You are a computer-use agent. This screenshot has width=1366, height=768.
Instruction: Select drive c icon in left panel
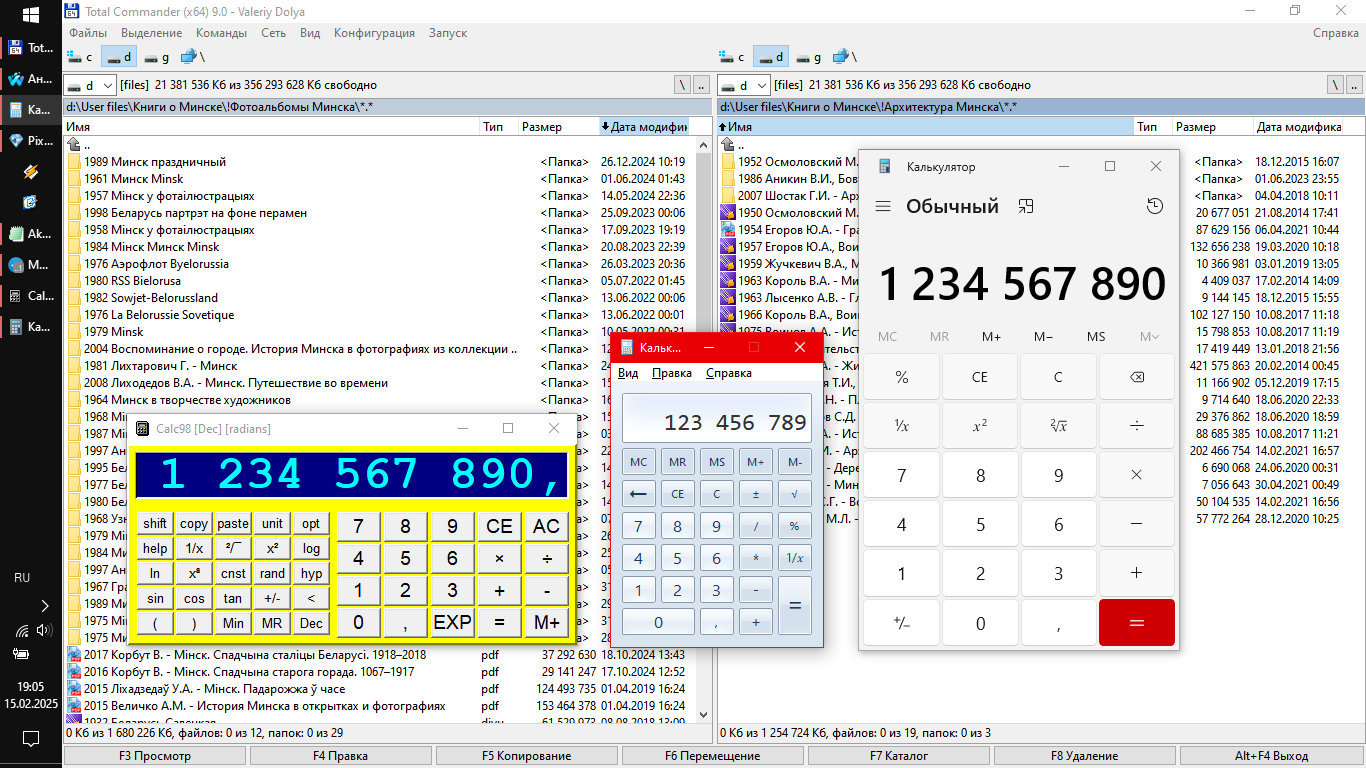pyautogui.click(x=80, y=57)
